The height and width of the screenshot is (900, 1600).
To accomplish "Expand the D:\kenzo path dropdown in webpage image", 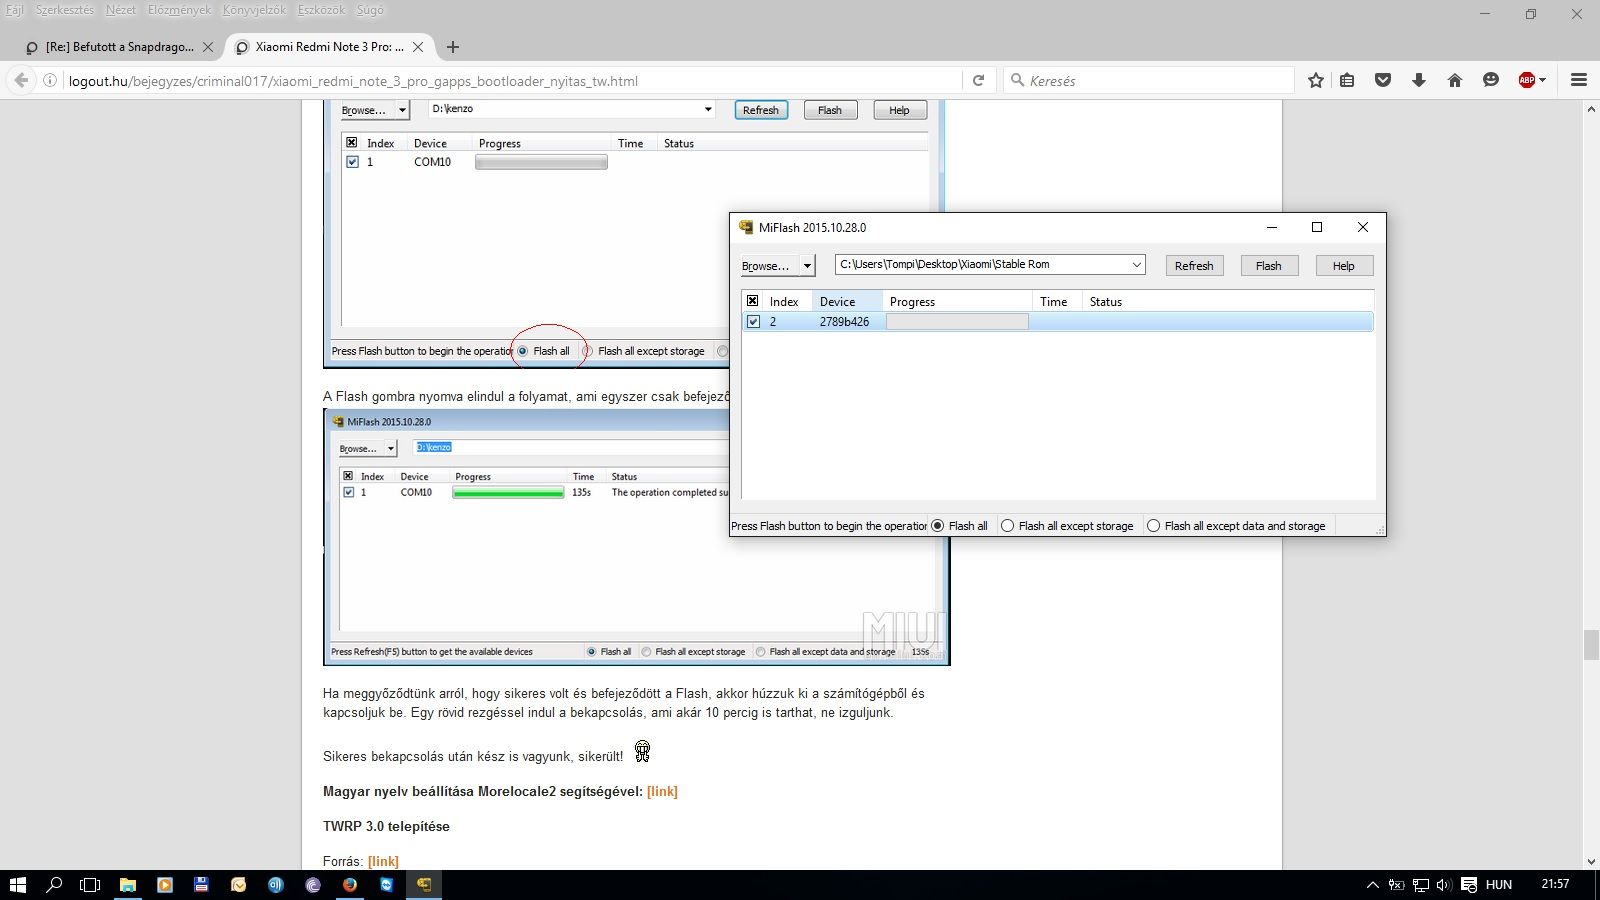I will (708, 110).
